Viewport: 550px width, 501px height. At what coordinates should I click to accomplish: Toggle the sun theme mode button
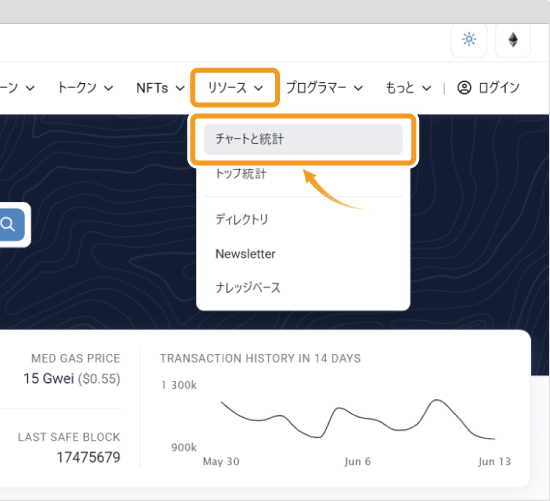coord(469,39)
